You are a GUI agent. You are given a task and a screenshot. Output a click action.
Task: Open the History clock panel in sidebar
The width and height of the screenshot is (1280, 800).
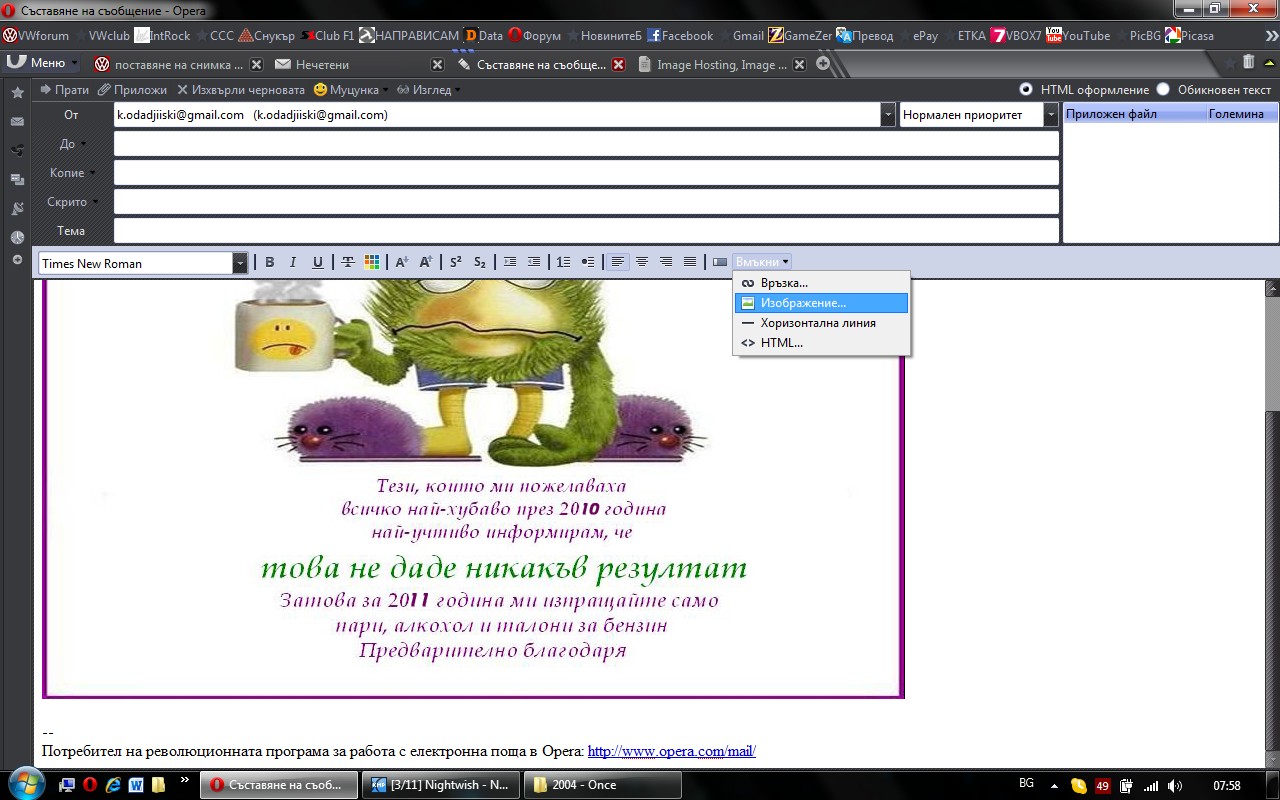point(17,237)
